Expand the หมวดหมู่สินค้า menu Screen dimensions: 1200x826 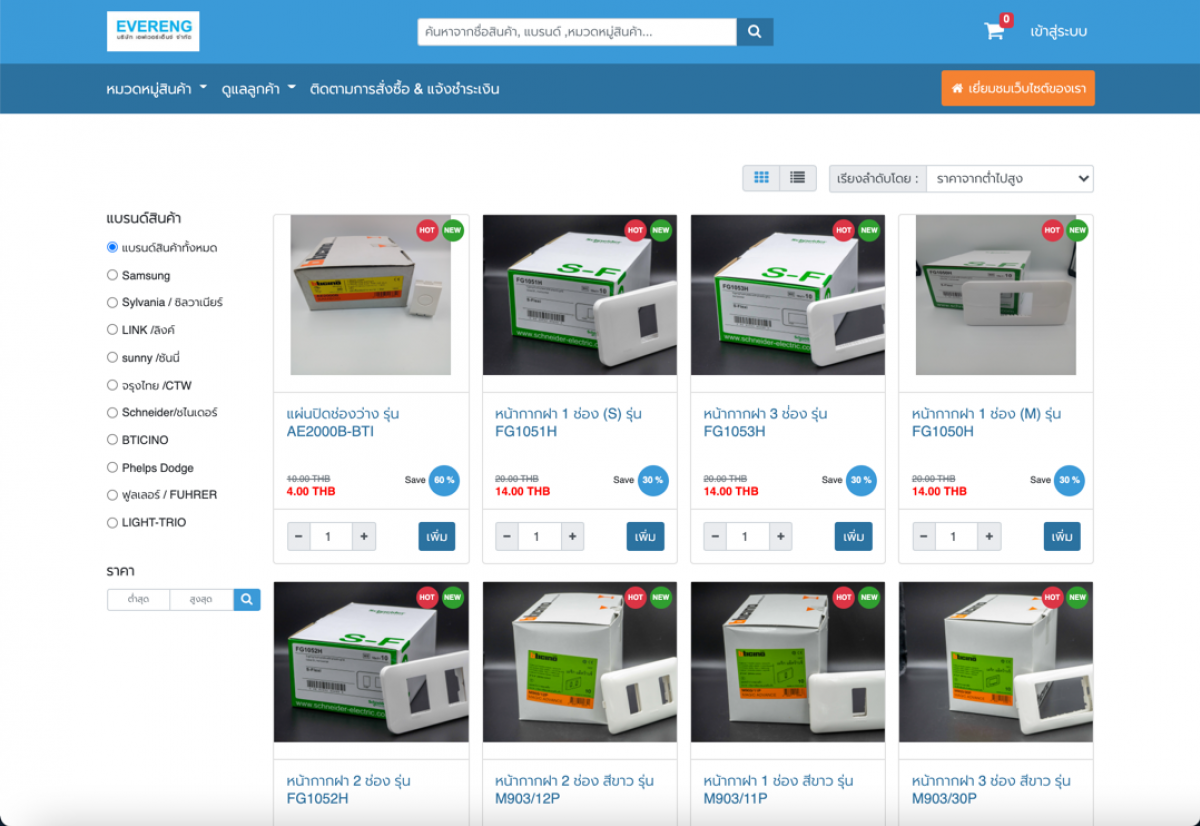pyautogui.click(x=157, y=89)
